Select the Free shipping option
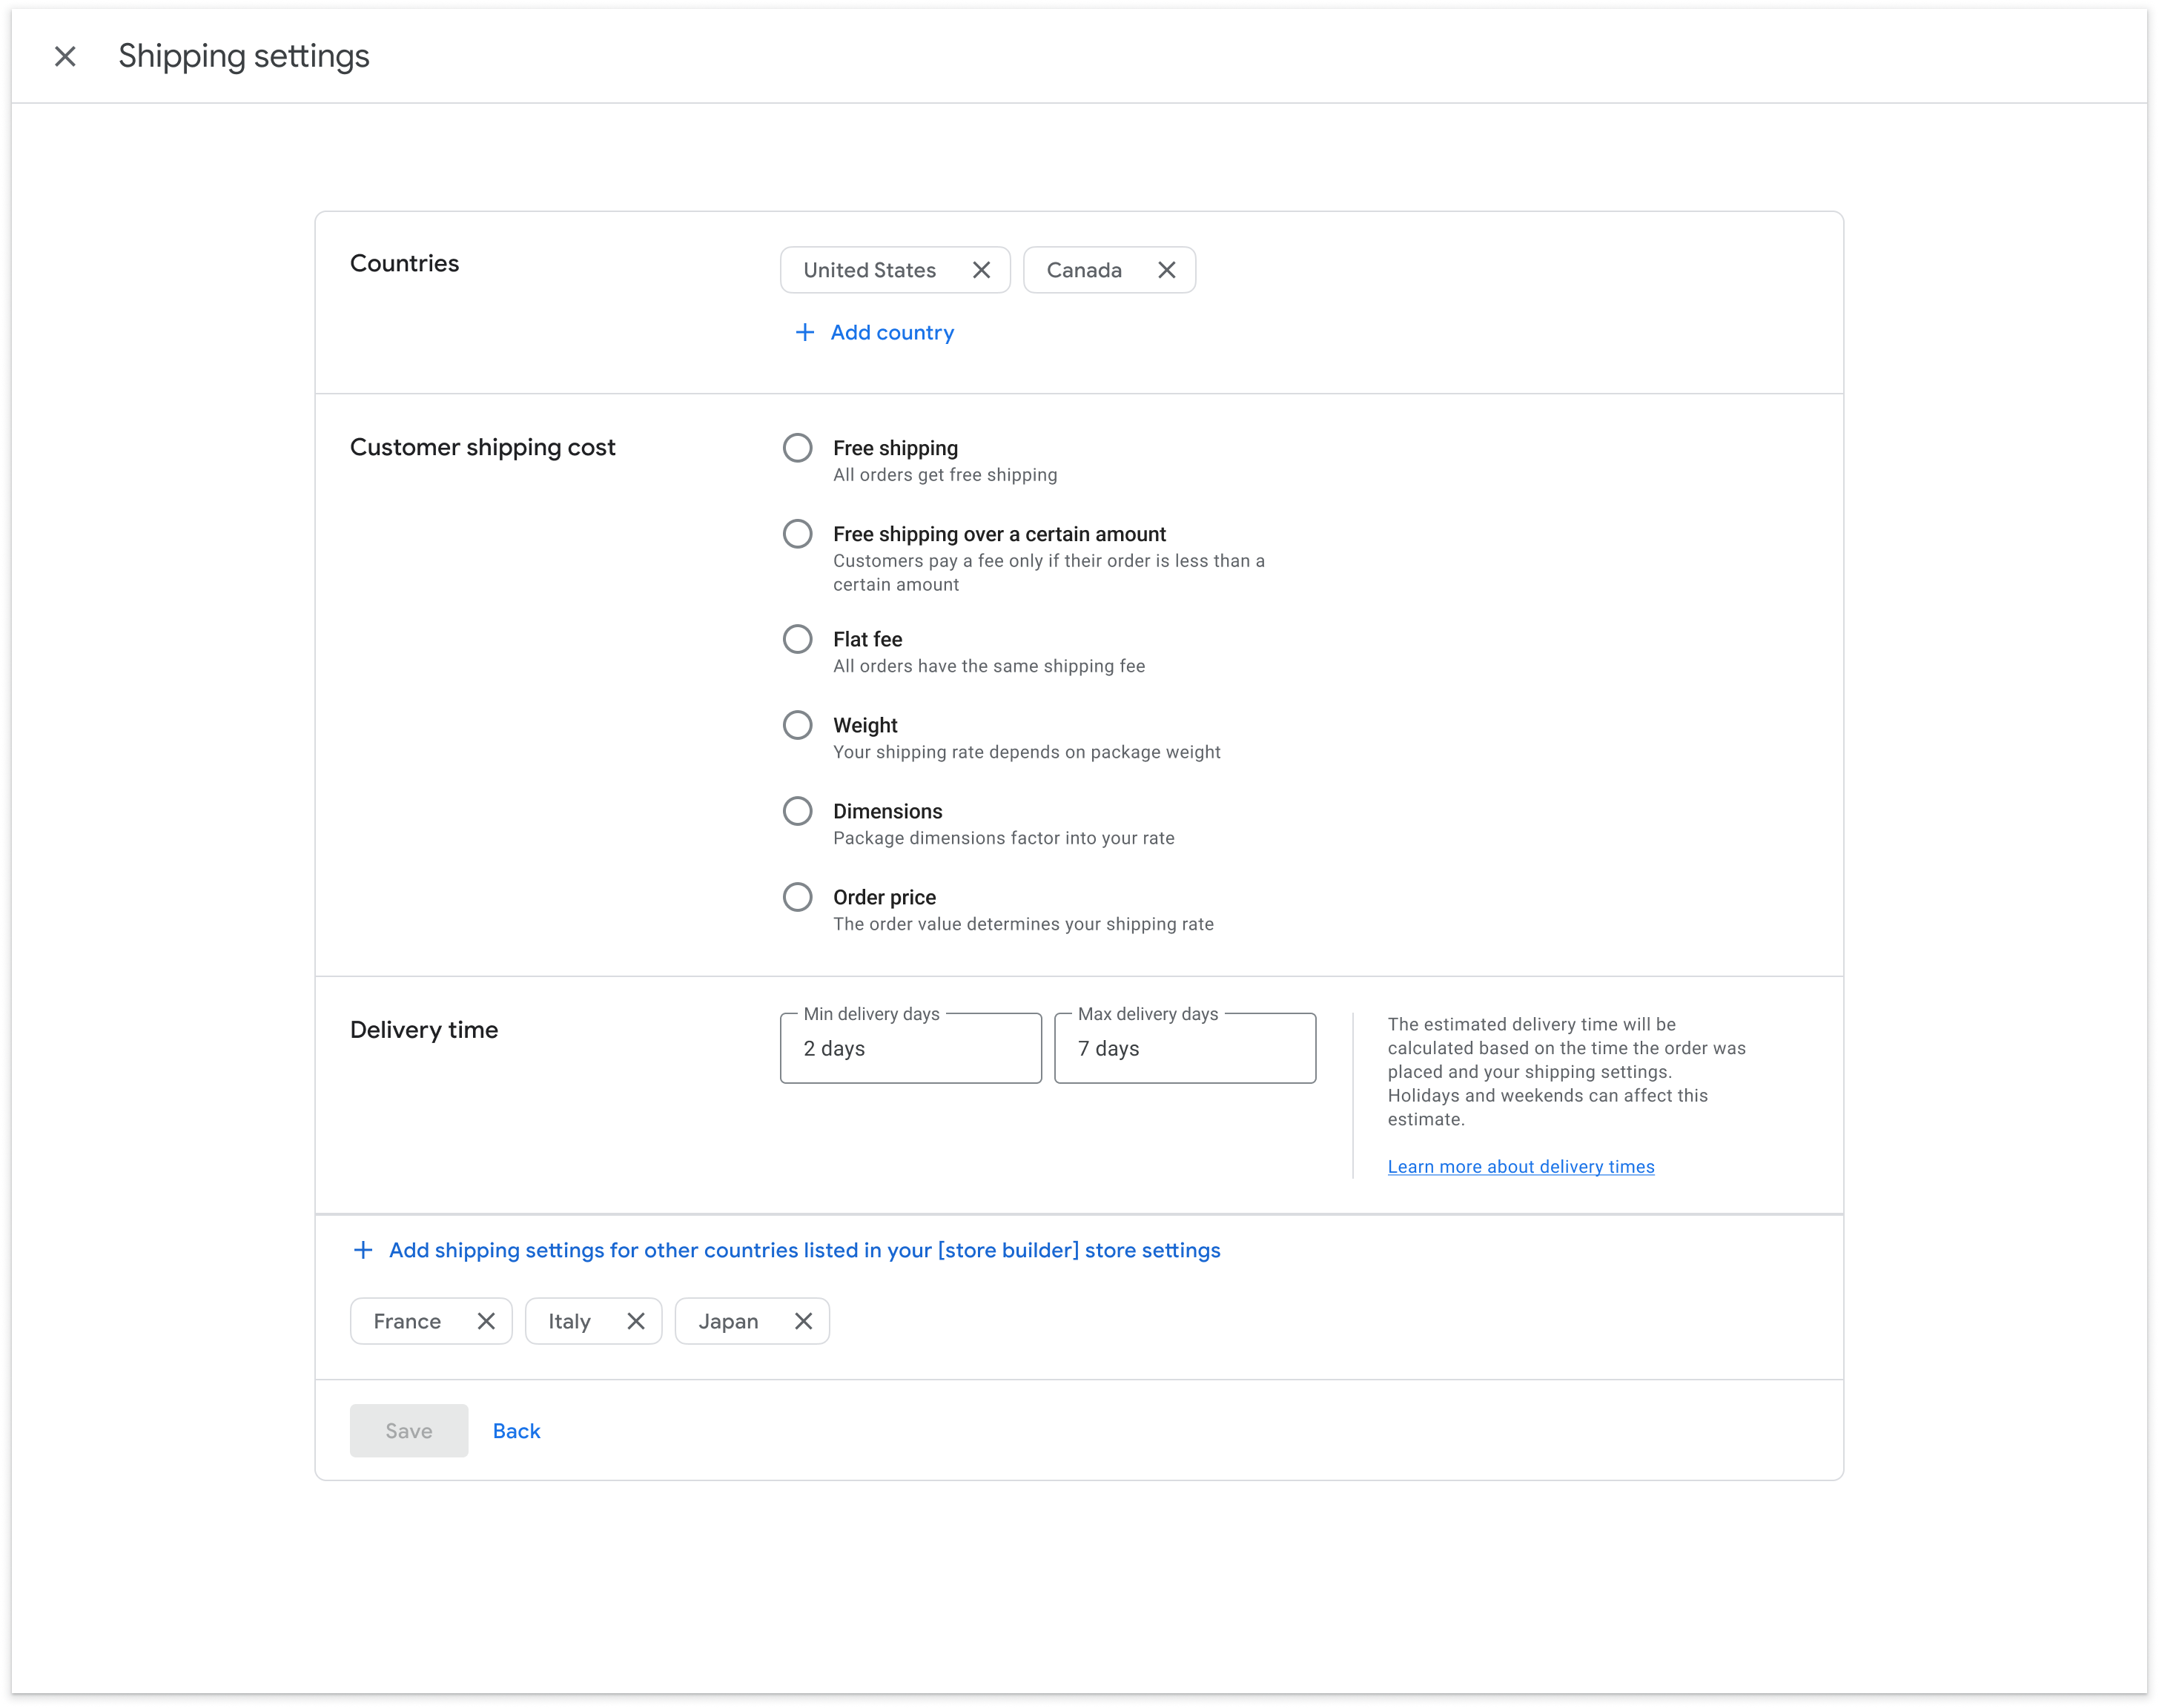Image resolution: width=2159 pixels, height=1708 pixels. point(797,447)
